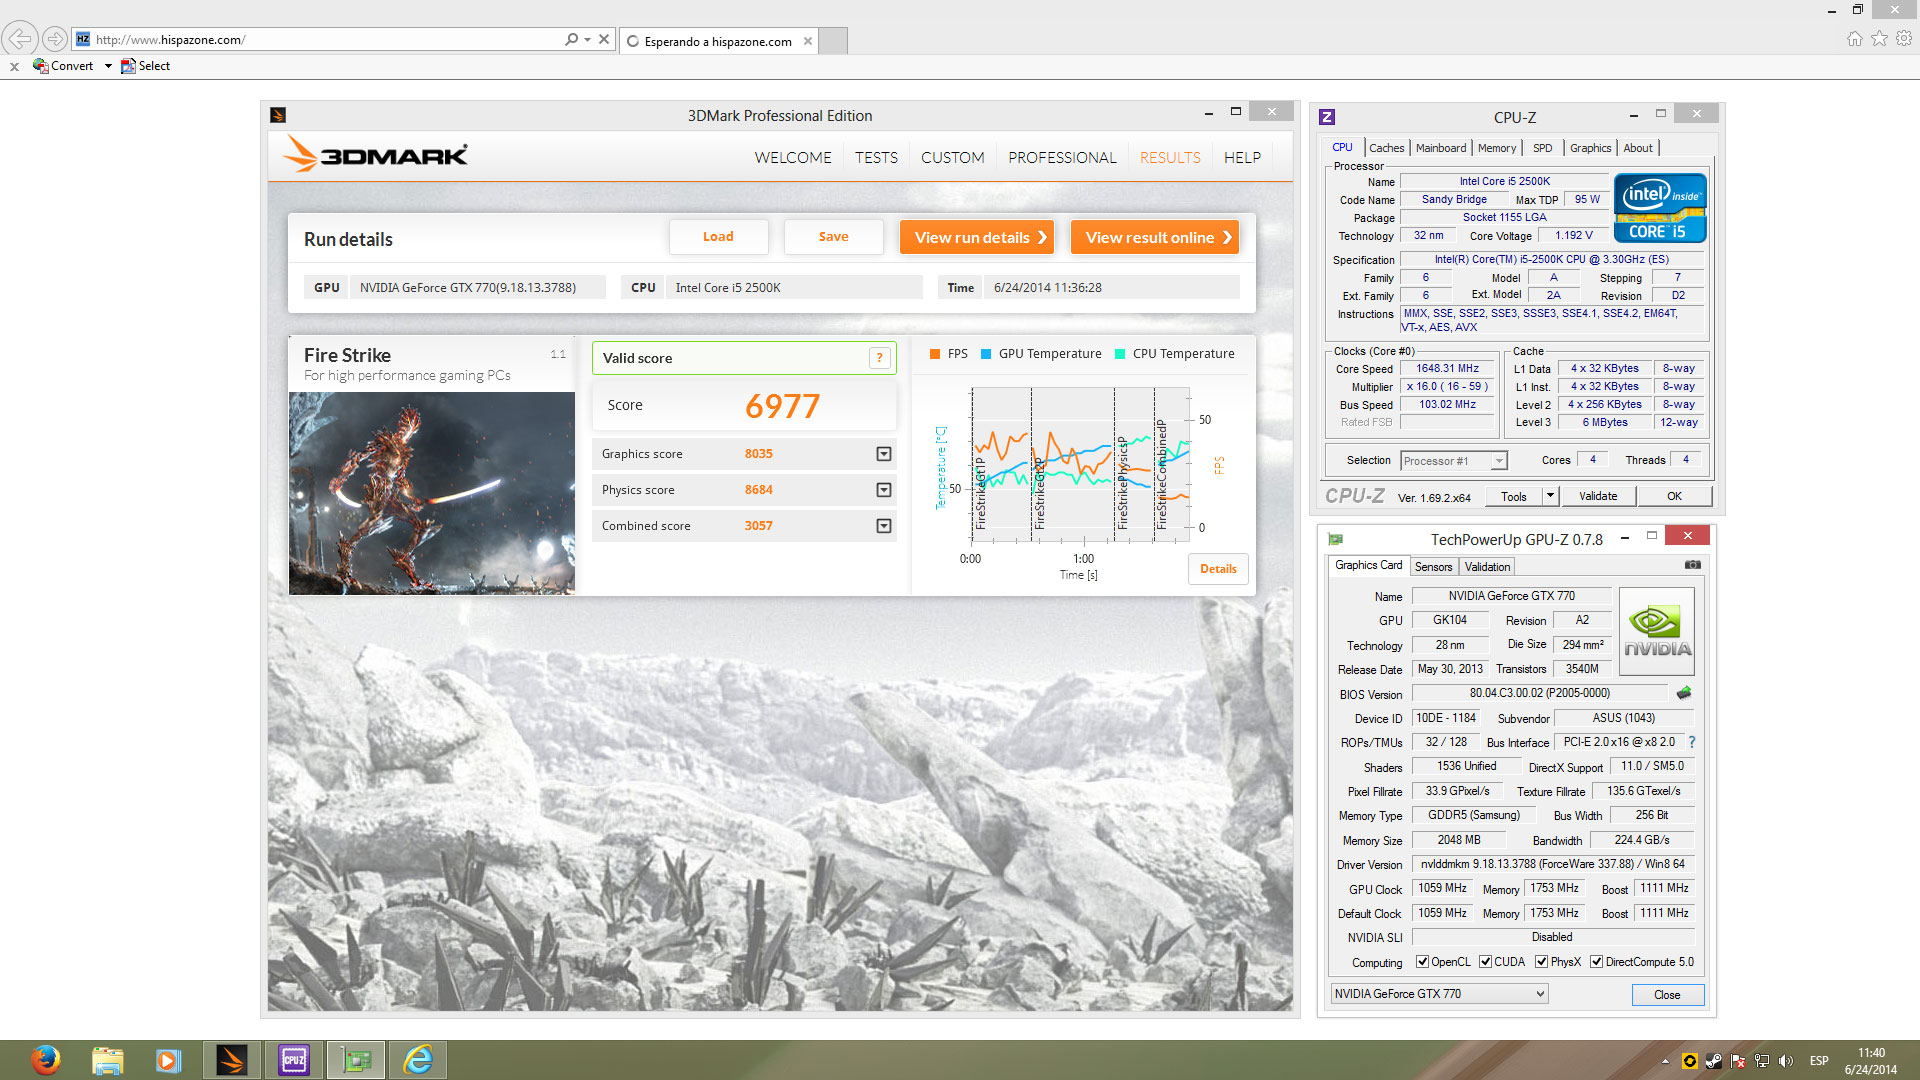Image resolution: width=1920 pixels, height=1080 pixels.
Task: Click the green CPU Temperature legend swatch
Action: pyautogui.click(x=1120, y=354)
